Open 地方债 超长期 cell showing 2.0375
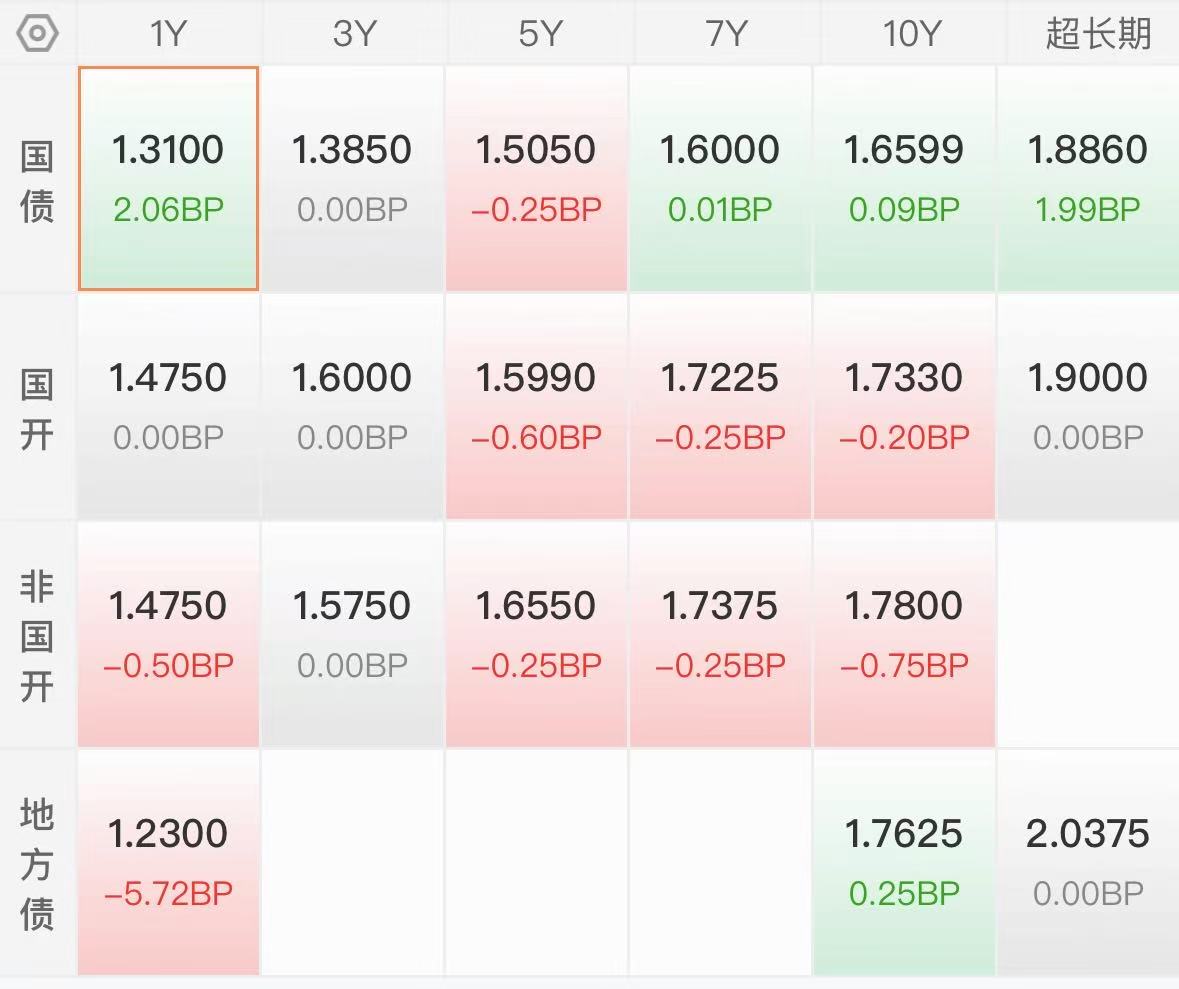This screenshot has width=1179, height=989. pyautogui.click(x=1088, y=862)
